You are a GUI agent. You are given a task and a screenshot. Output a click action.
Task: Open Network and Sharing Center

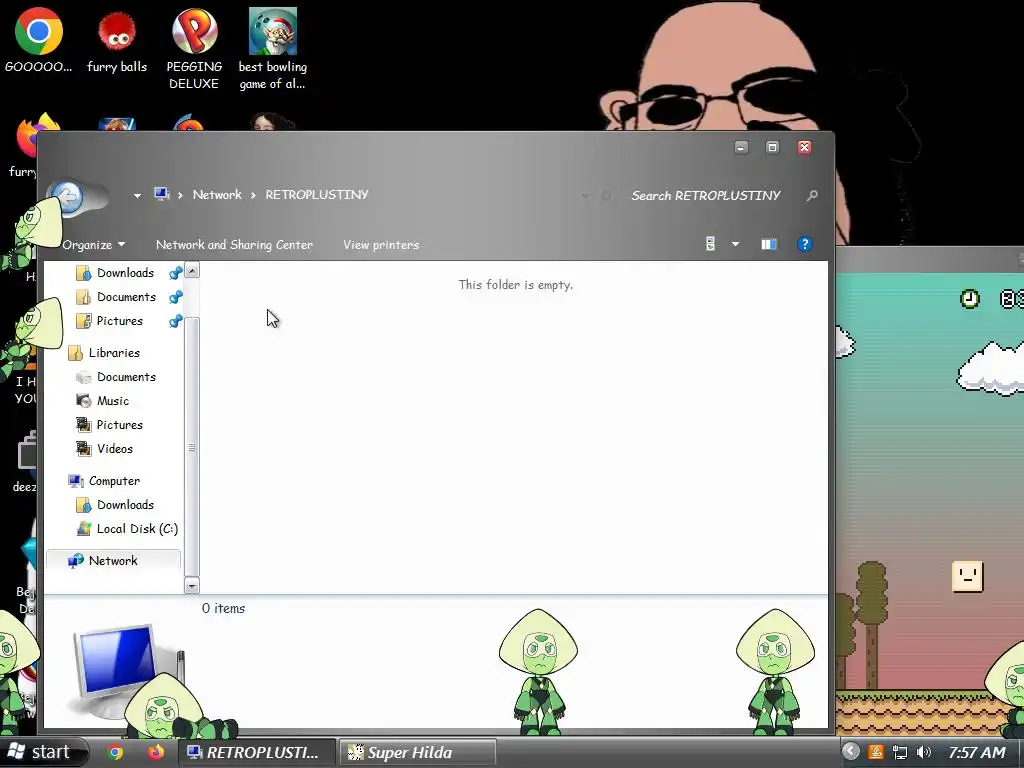(234, 245)
